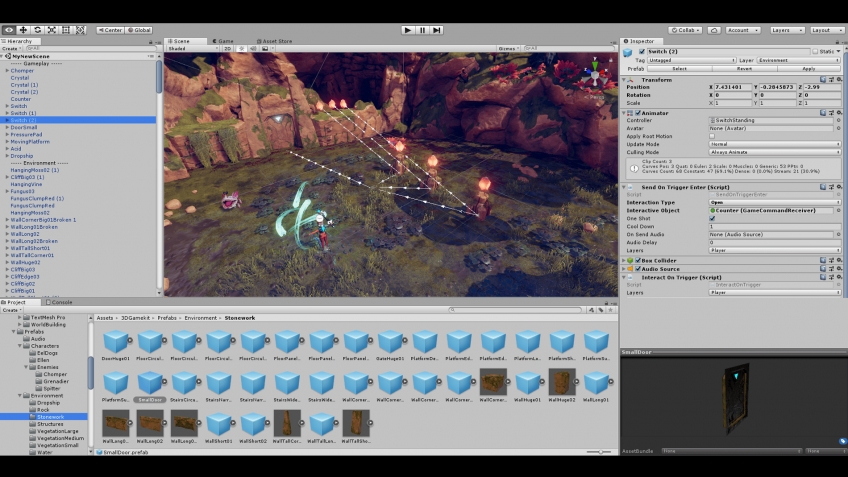Open the Shaded draw mode dropdown
The image size is (848, 477).
(x=193, y=49)
